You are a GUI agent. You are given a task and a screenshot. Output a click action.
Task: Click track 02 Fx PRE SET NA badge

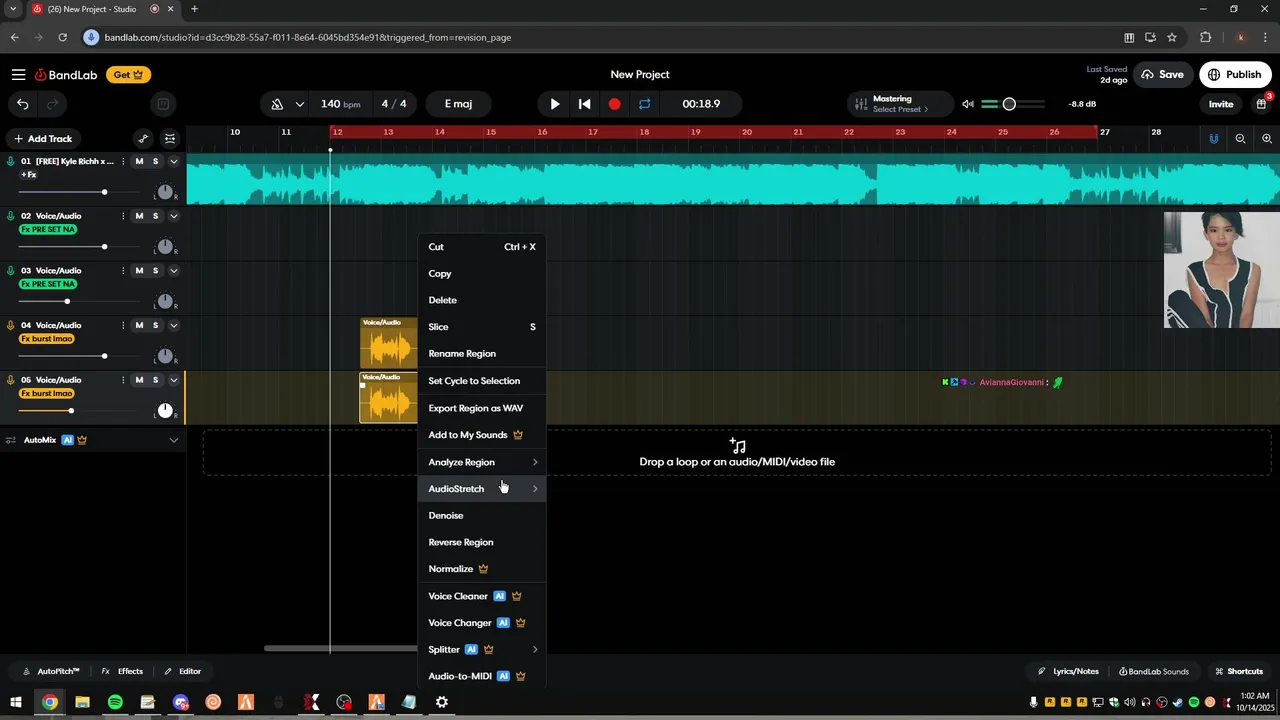pos(48,229)
